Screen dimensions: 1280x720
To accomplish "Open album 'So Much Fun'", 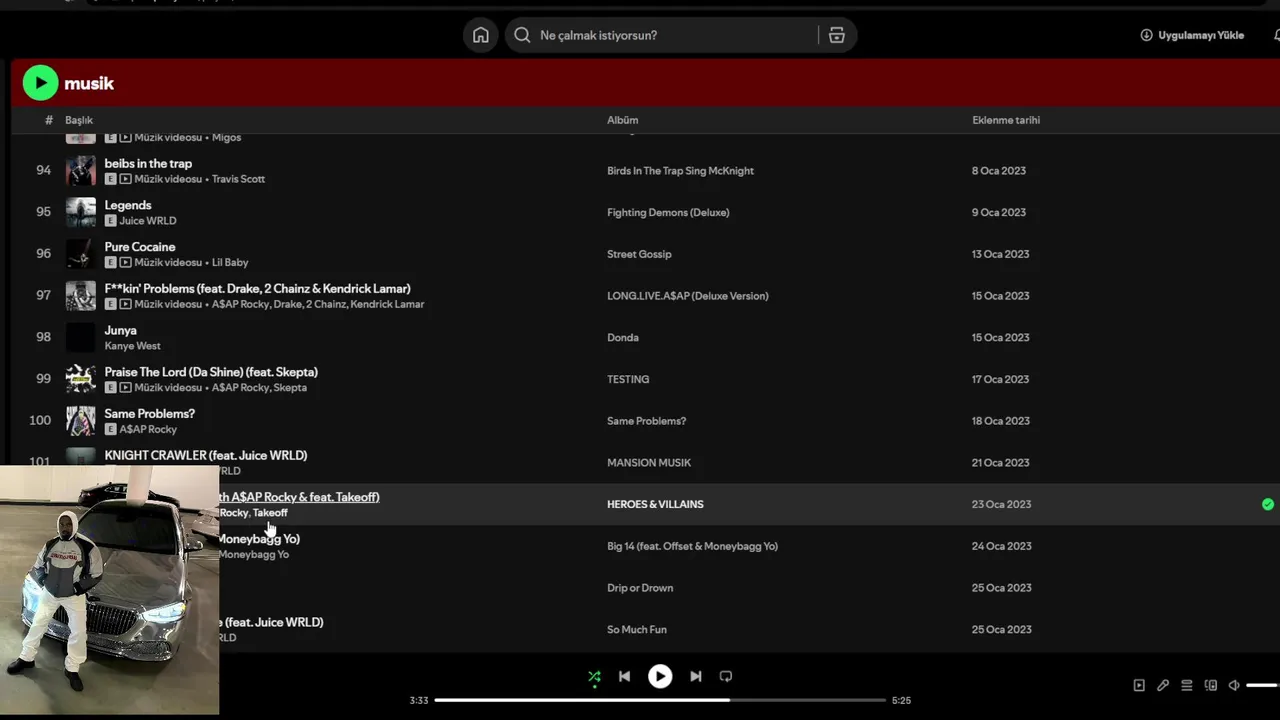I will pyautogui.click(x=637, y=630).
